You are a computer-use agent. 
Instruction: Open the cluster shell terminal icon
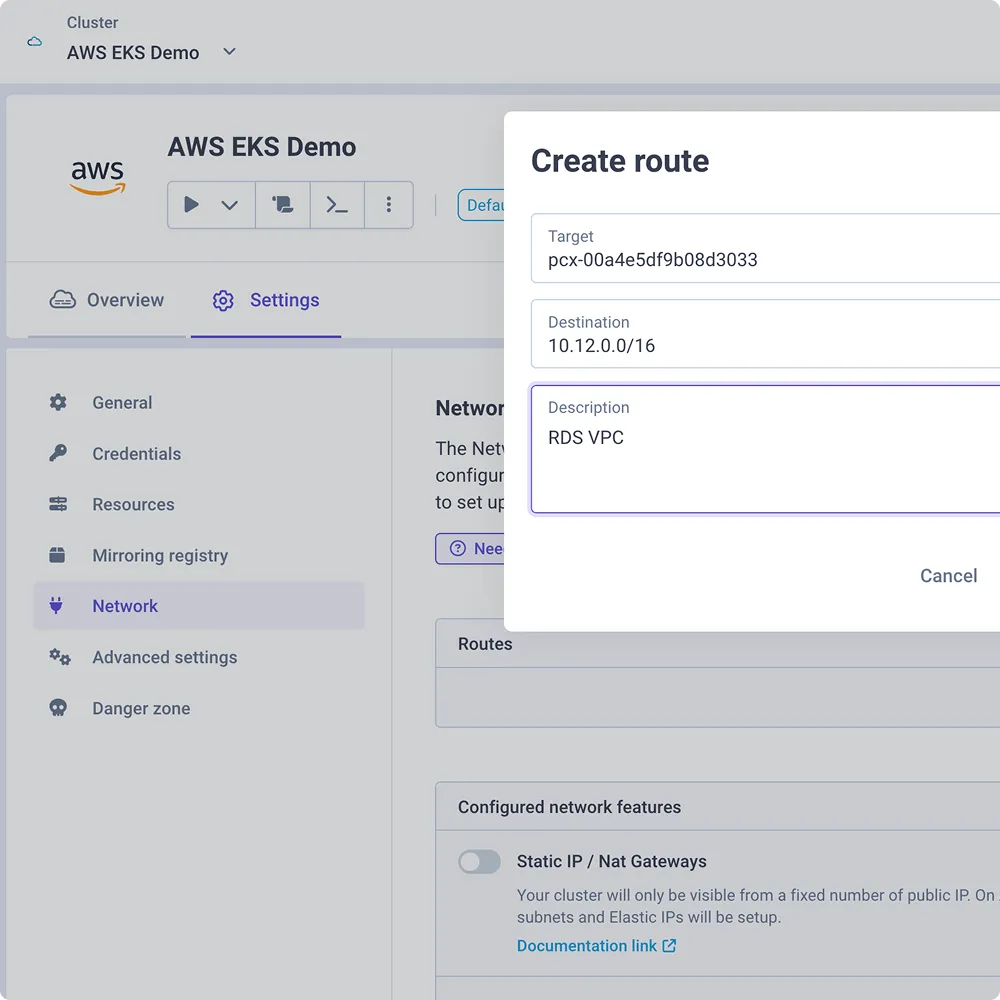(x=337, y=205)
